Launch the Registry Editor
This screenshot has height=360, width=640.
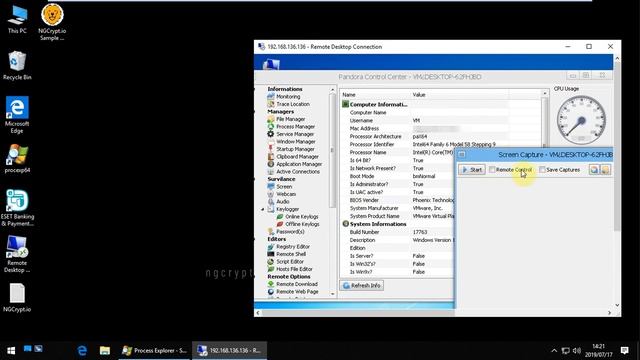pos(289,247)
